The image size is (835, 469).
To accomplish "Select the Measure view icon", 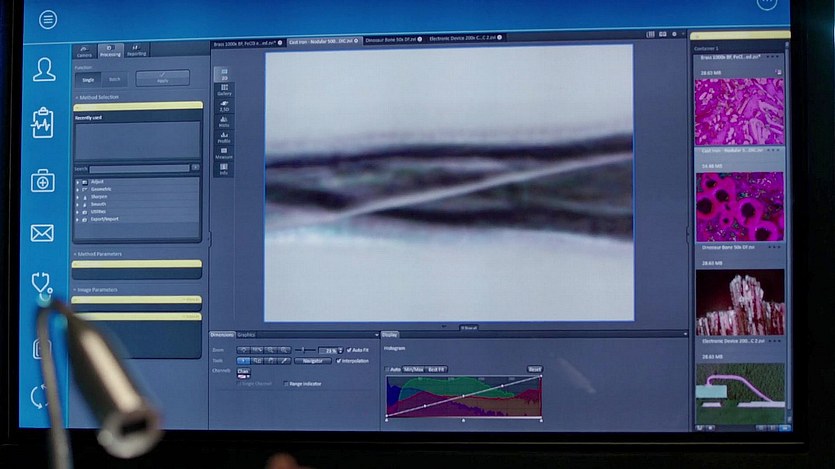I will coord(224,154).
